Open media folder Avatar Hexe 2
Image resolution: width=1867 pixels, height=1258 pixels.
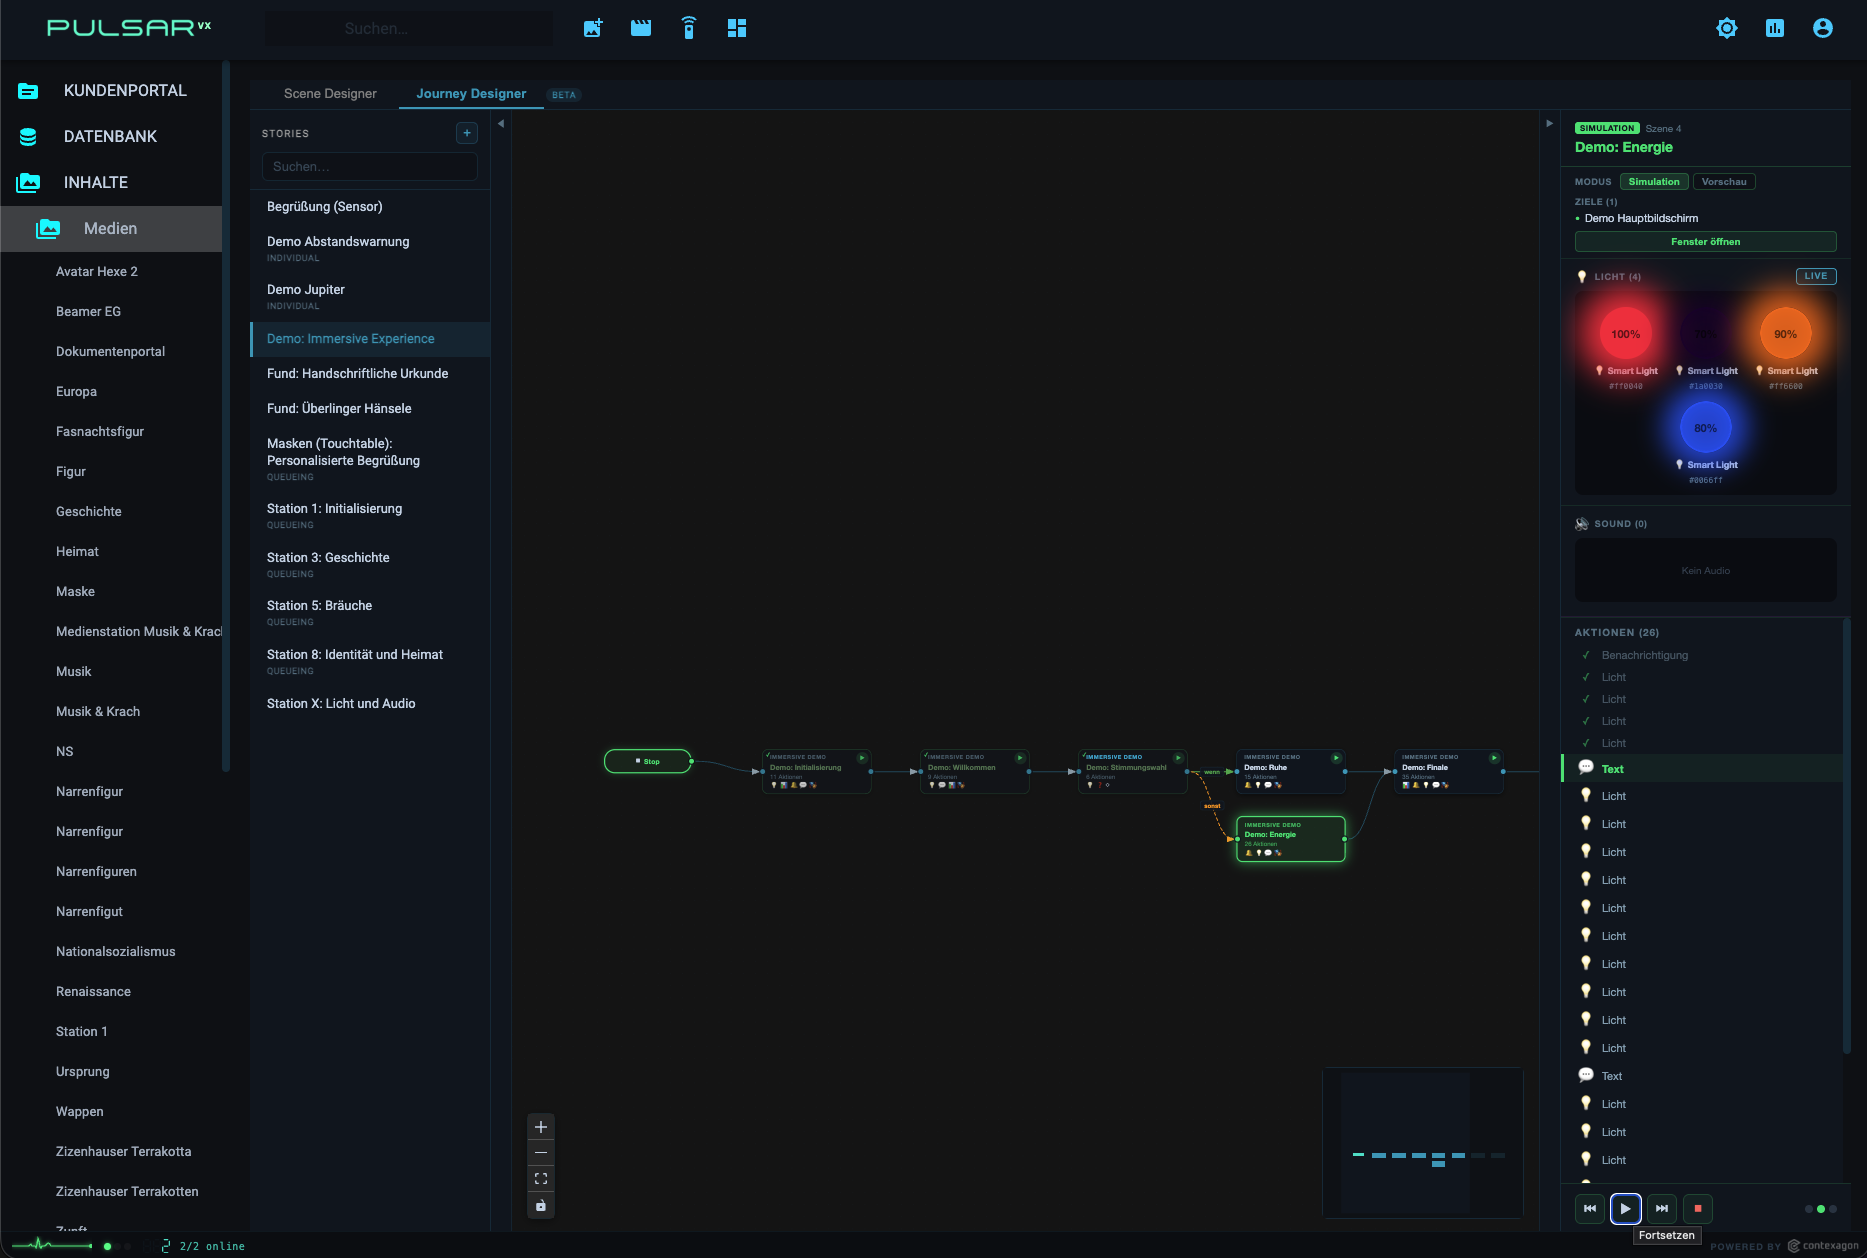click(x=97, y=272)
